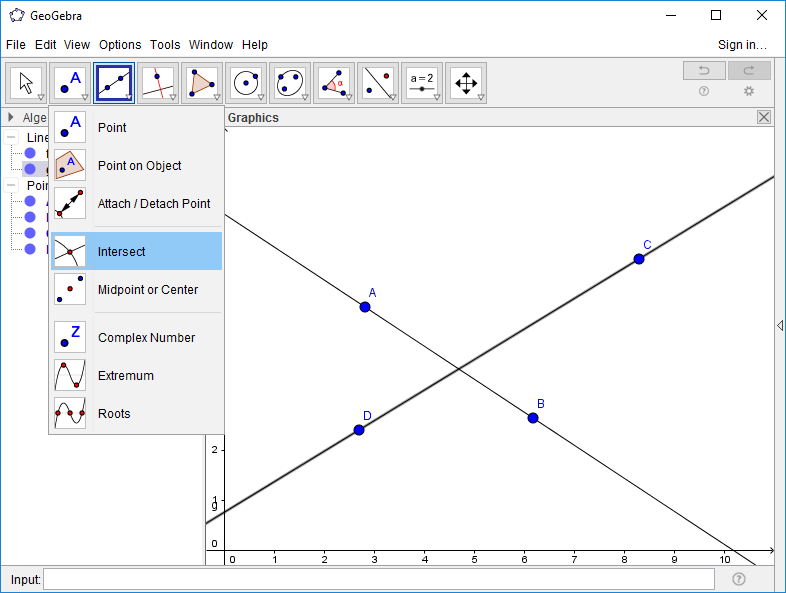Image resolution: width=786 pixels, height=593 pixels.
Task: Click point D on the graph
Action: pyautogui.click(x=359, y=430)
